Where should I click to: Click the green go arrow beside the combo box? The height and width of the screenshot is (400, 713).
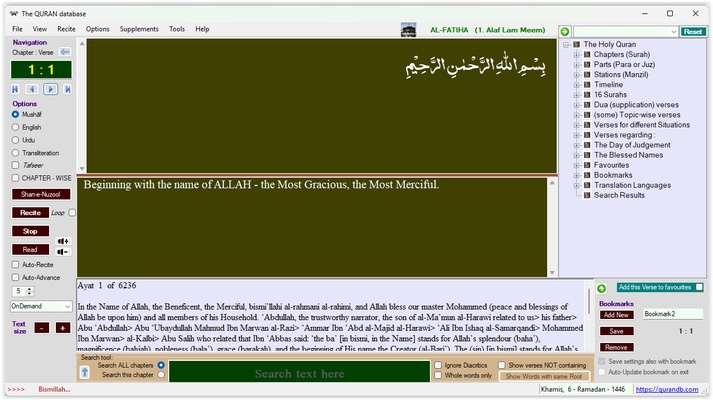(565, 31)
